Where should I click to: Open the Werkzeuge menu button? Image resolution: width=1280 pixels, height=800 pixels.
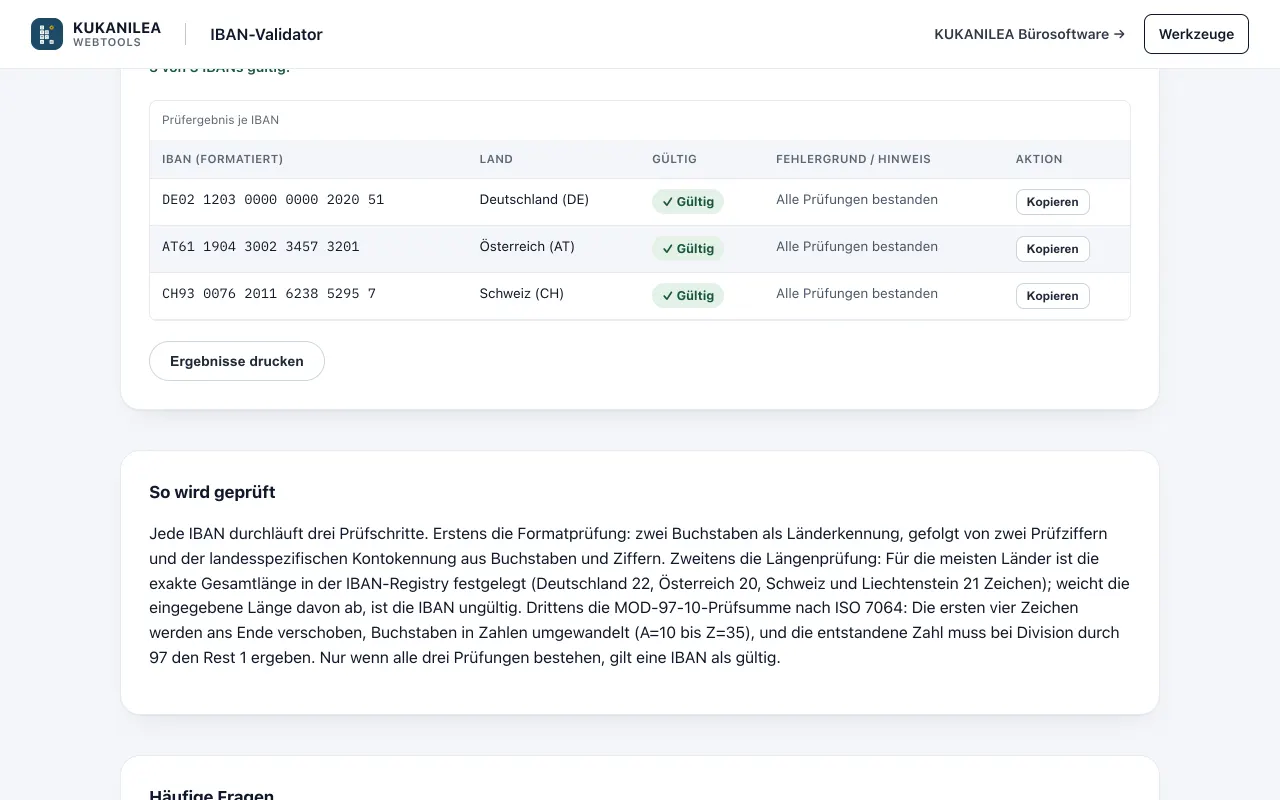[x=1196, y=34]
